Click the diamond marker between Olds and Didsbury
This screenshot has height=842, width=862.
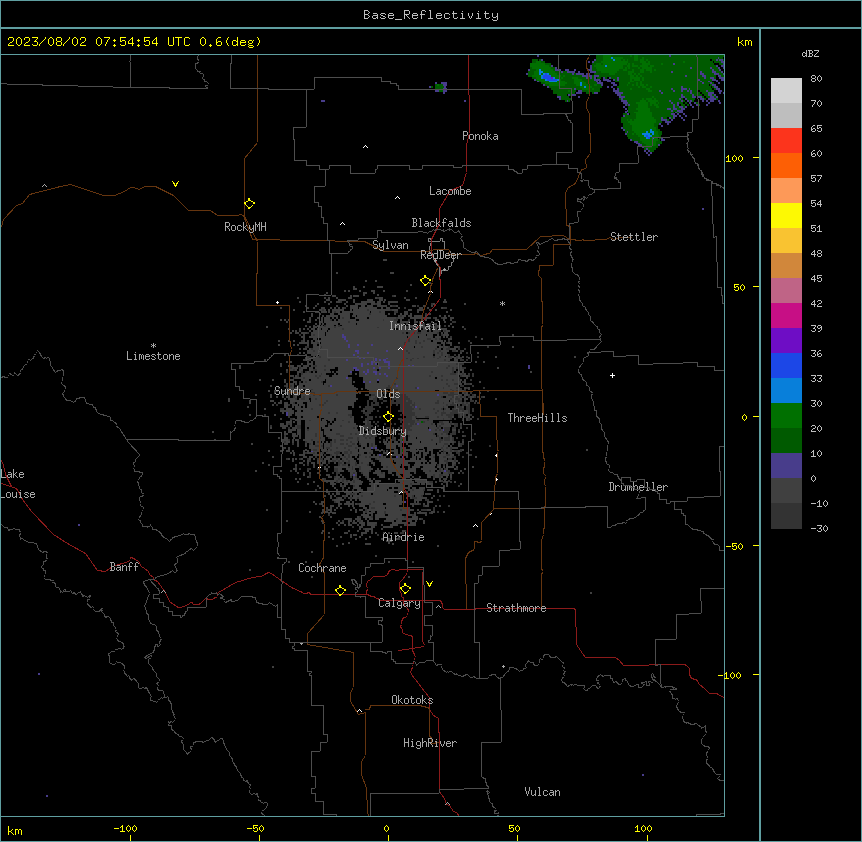click(389, 417)
